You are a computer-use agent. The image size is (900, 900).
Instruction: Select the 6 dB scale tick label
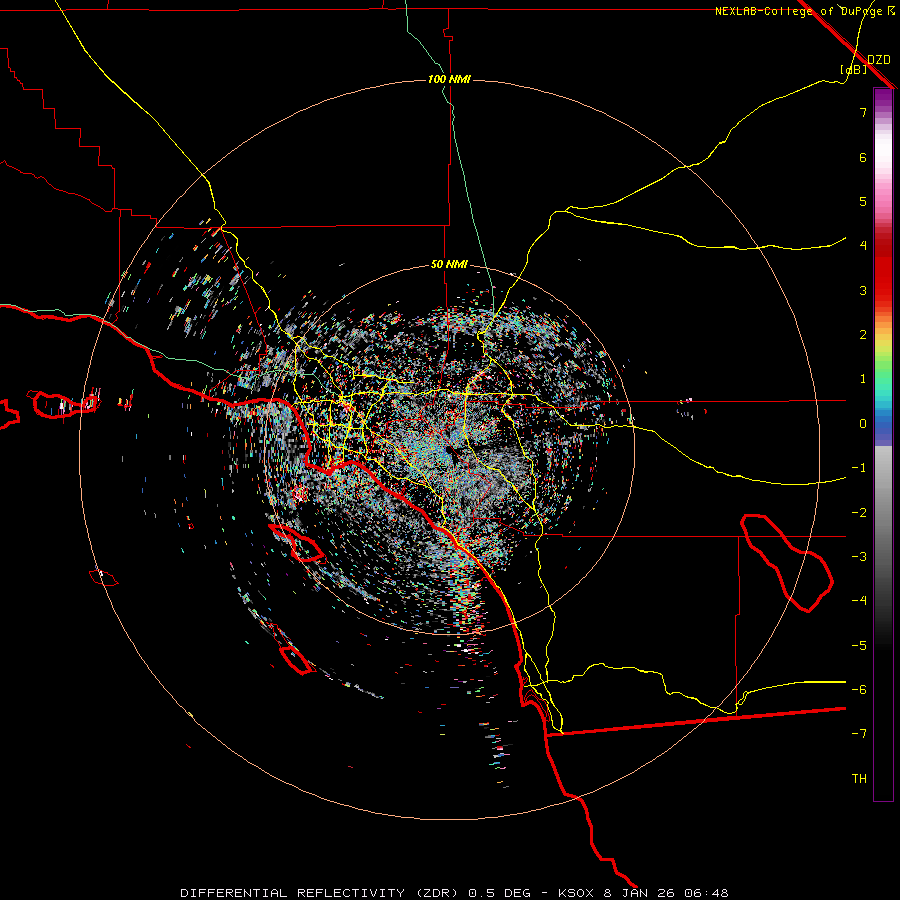coord(863,157)
